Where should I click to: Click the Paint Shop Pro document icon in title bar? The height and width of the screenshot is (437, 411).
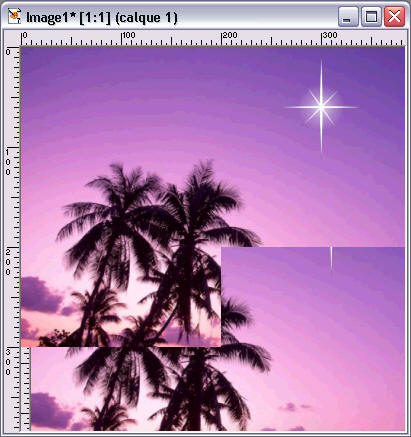[14, 17]
